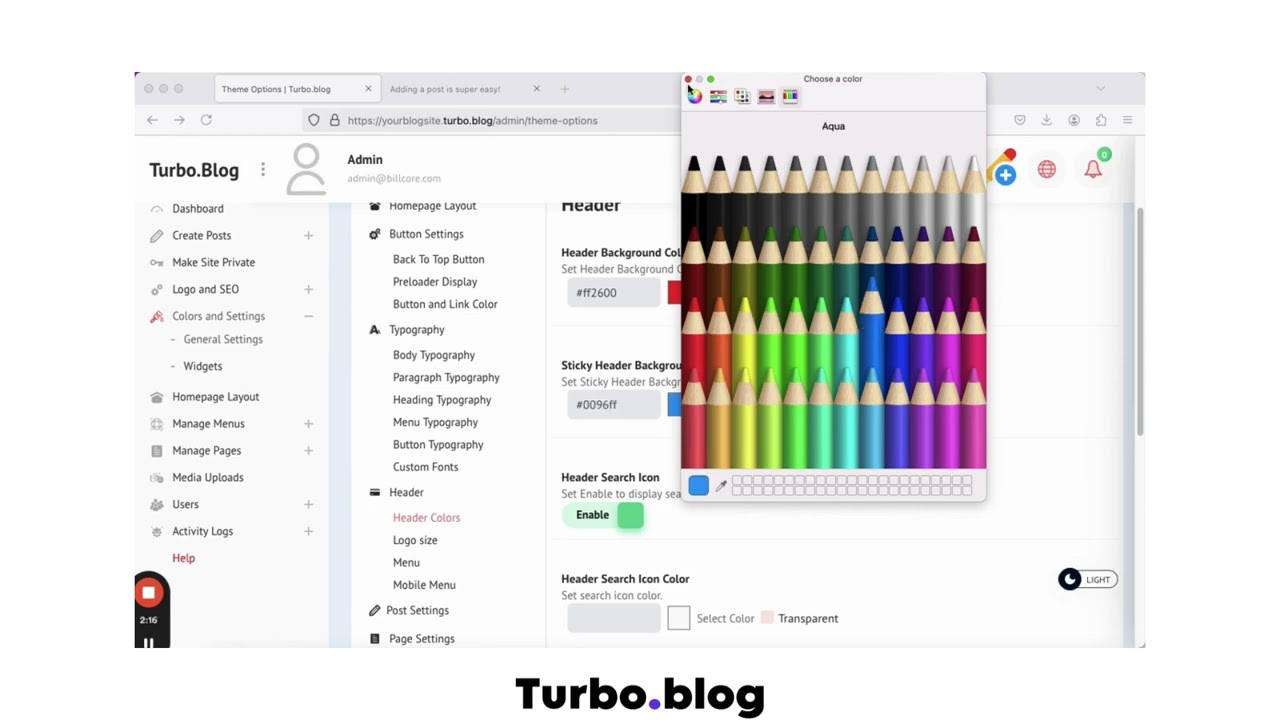
Task: Click Select Color for search icon
Action: click(725, 619)
